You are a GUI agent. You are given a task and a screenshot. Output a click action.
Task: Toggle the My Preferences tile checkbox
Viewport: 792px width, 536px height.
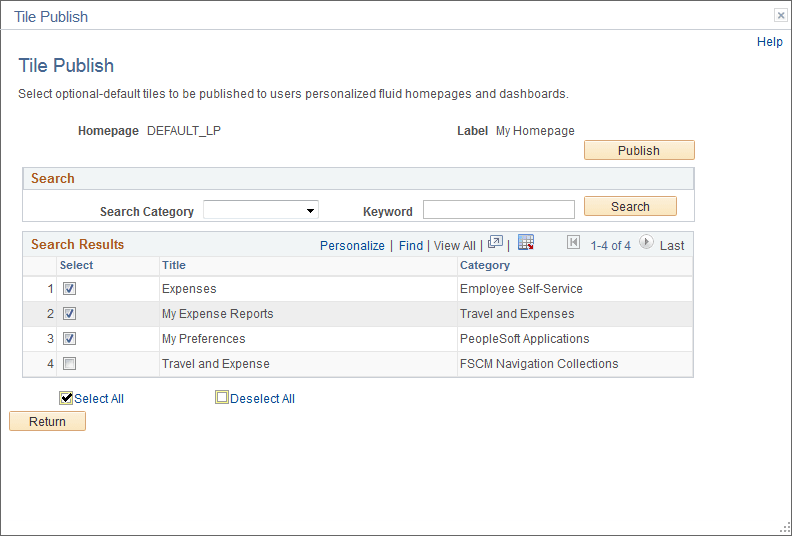[x=69, y=339]
